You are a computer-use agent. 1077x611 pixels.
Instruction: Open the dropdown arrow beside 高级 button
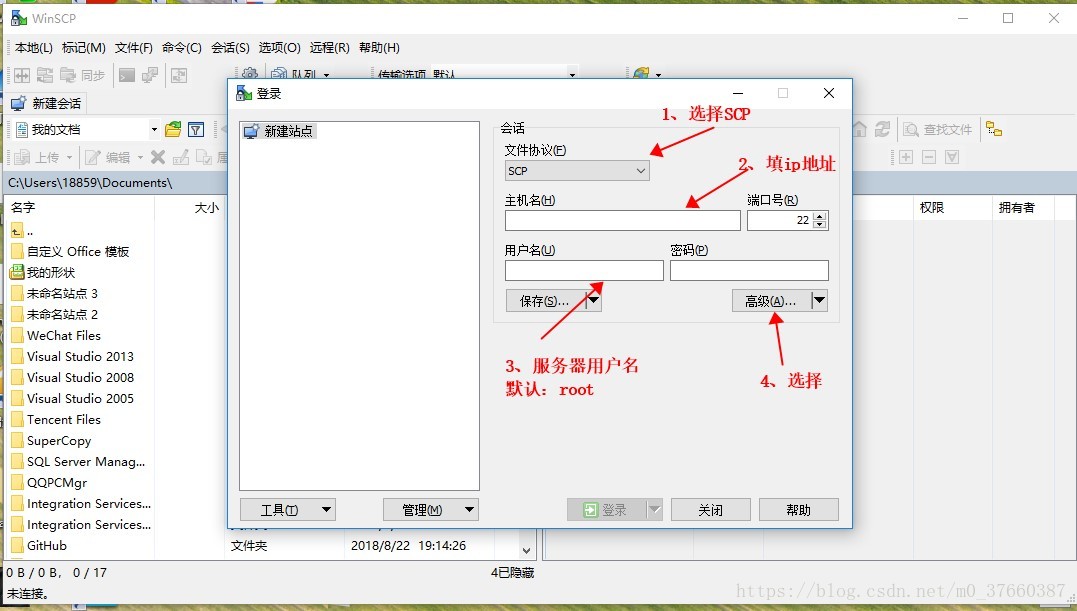coord(819,301)
